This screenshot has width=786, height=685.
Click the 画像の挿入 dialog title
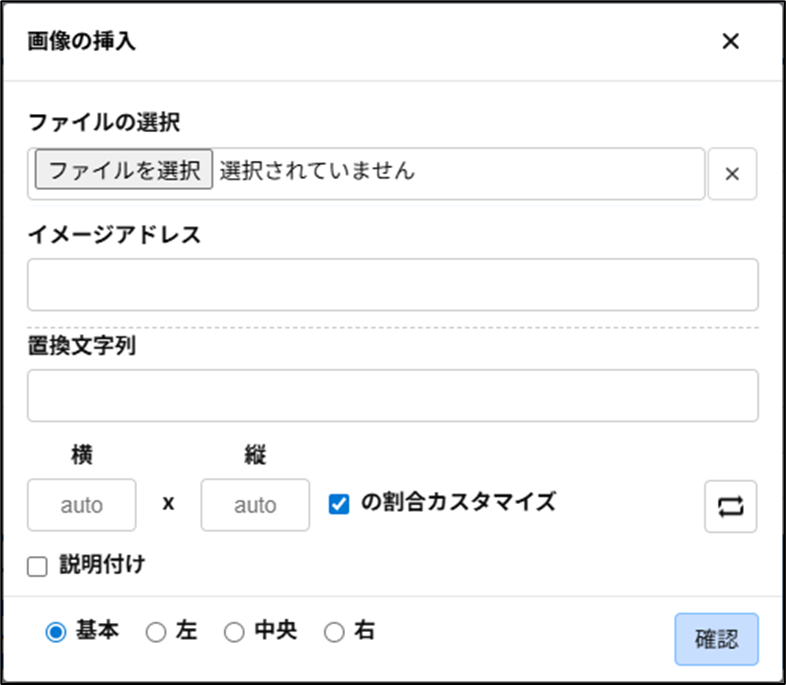tap(82, 41)
